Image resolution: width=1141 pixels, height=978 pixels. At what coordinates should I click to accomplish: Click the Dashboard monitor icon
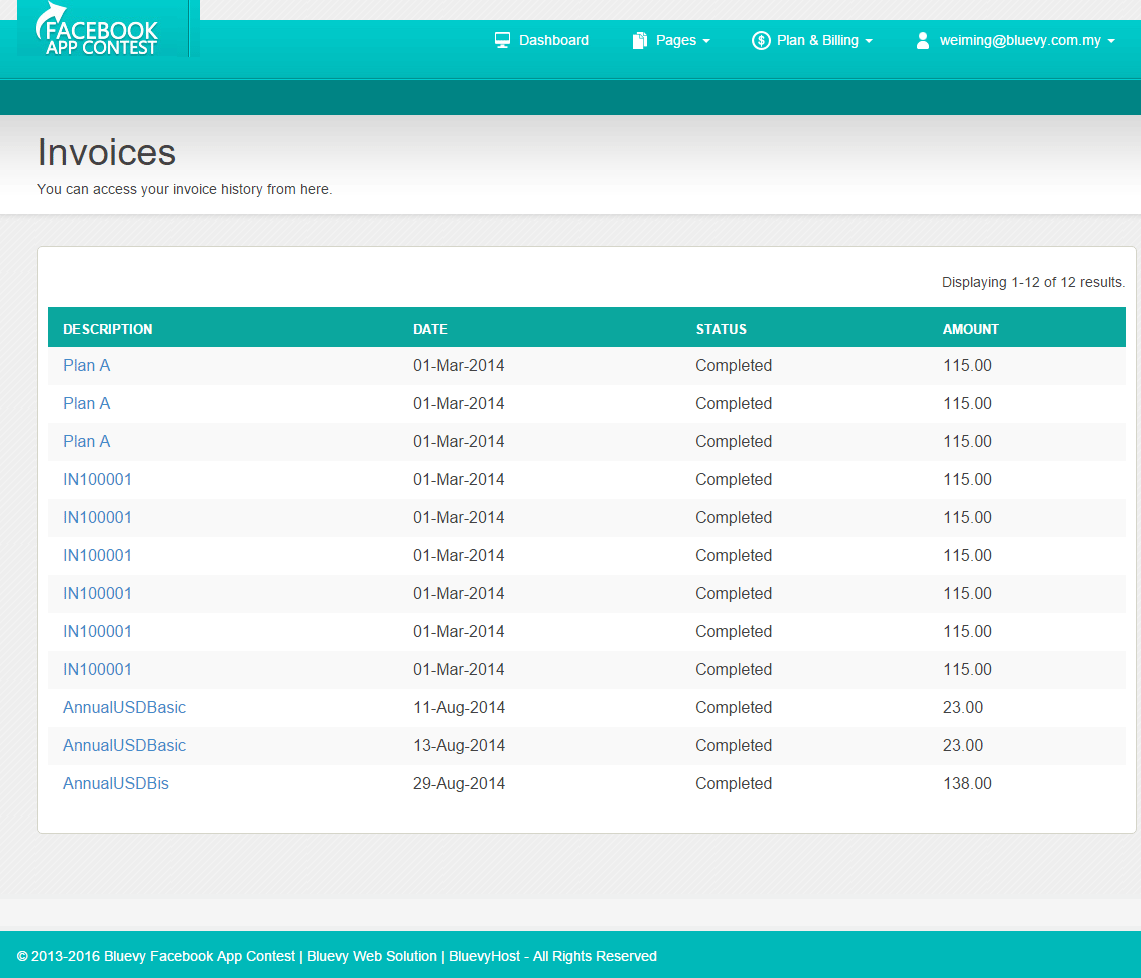(502, 40)
